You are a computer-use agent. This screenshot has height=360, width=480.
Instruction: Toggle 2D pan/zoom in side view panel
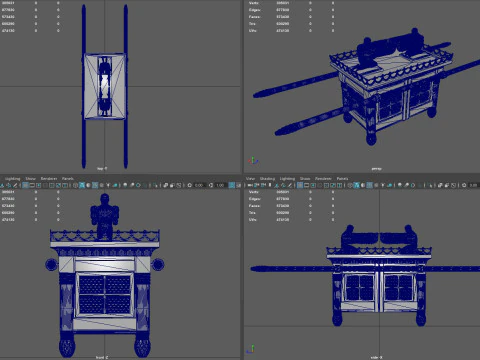284,185
